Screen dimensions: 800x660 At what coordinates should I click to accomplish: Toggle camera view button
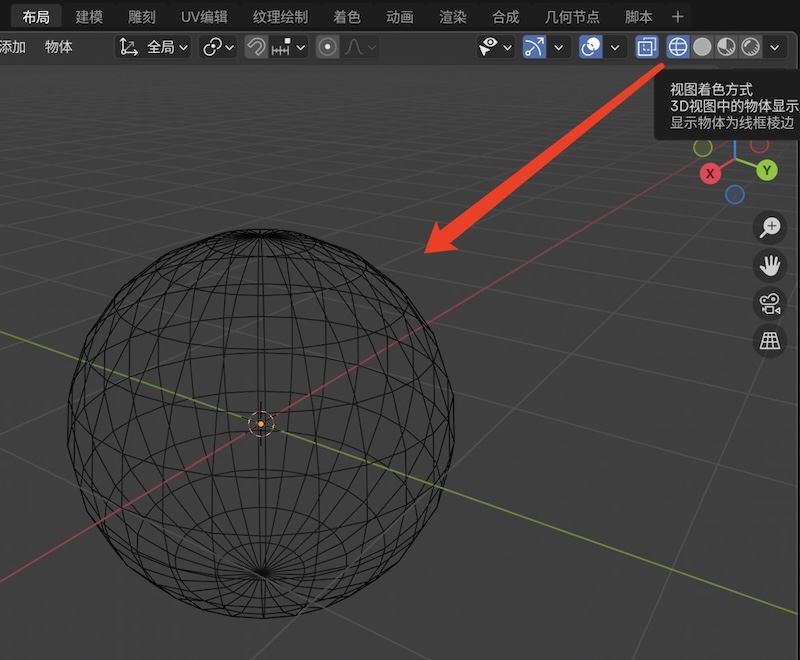(770, 303)
